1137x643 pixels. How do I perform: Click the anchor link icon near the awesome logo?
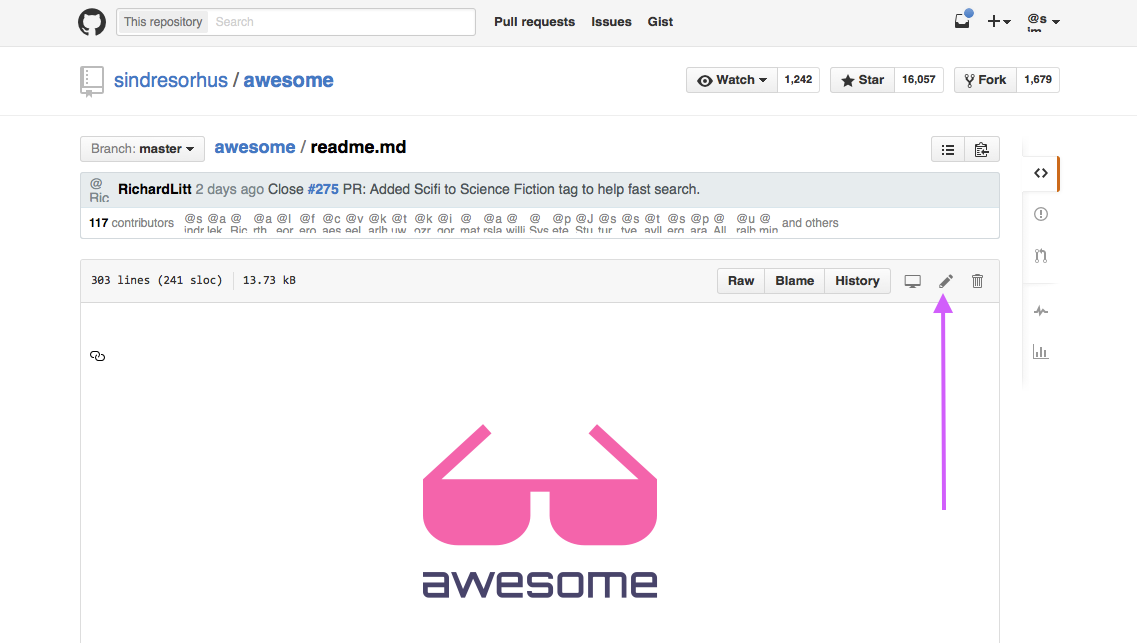pyautogui.click(x=97, y=355)
